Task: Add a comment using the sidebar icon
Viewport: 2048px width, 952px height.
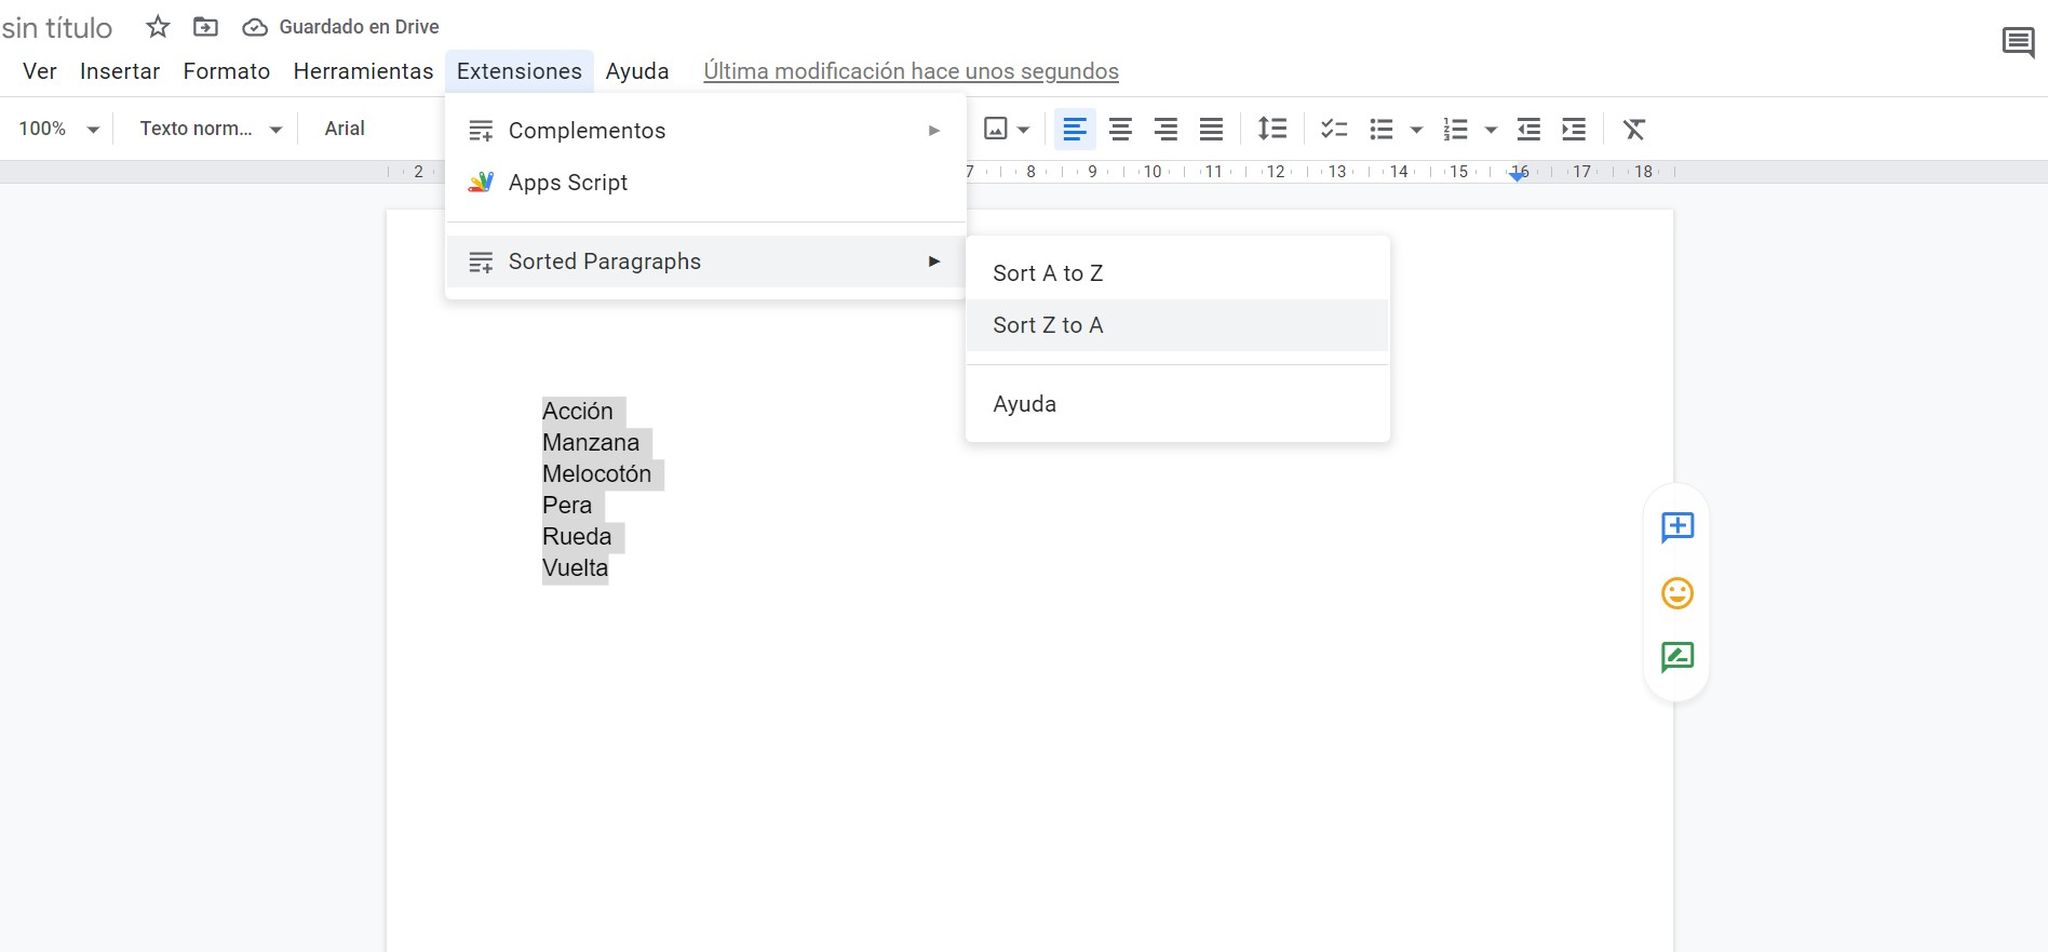Action: [1677, 527]
